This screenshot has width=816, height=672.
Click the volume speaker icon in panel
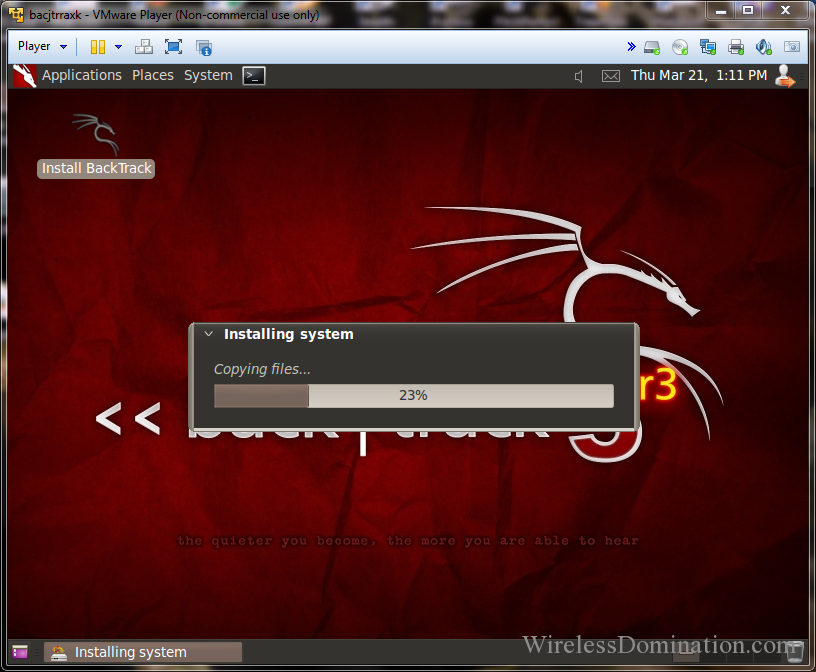tap(579, 77)
